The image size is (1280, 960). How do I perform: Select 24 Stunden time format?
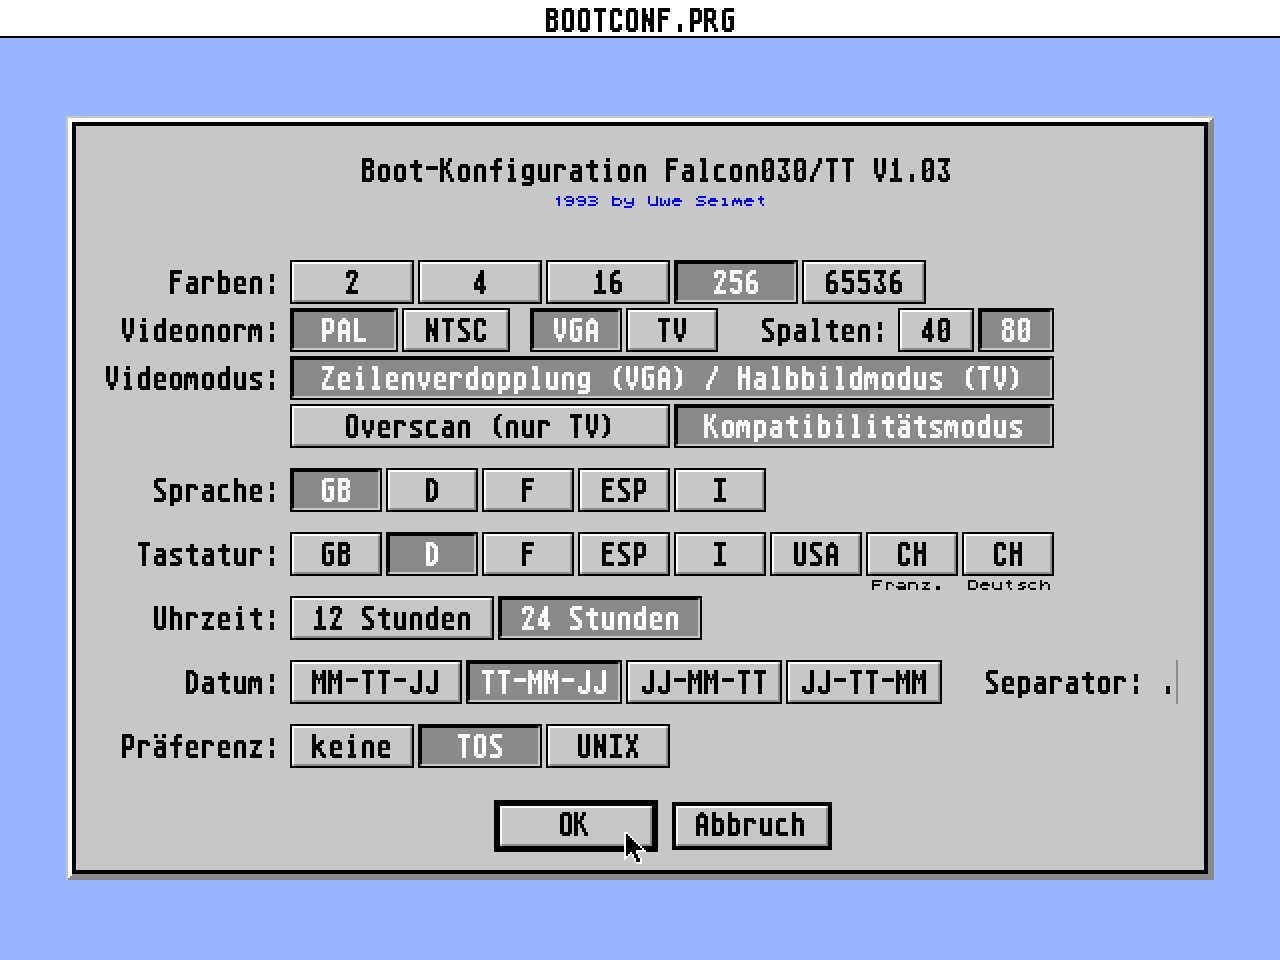coord(600,618)
